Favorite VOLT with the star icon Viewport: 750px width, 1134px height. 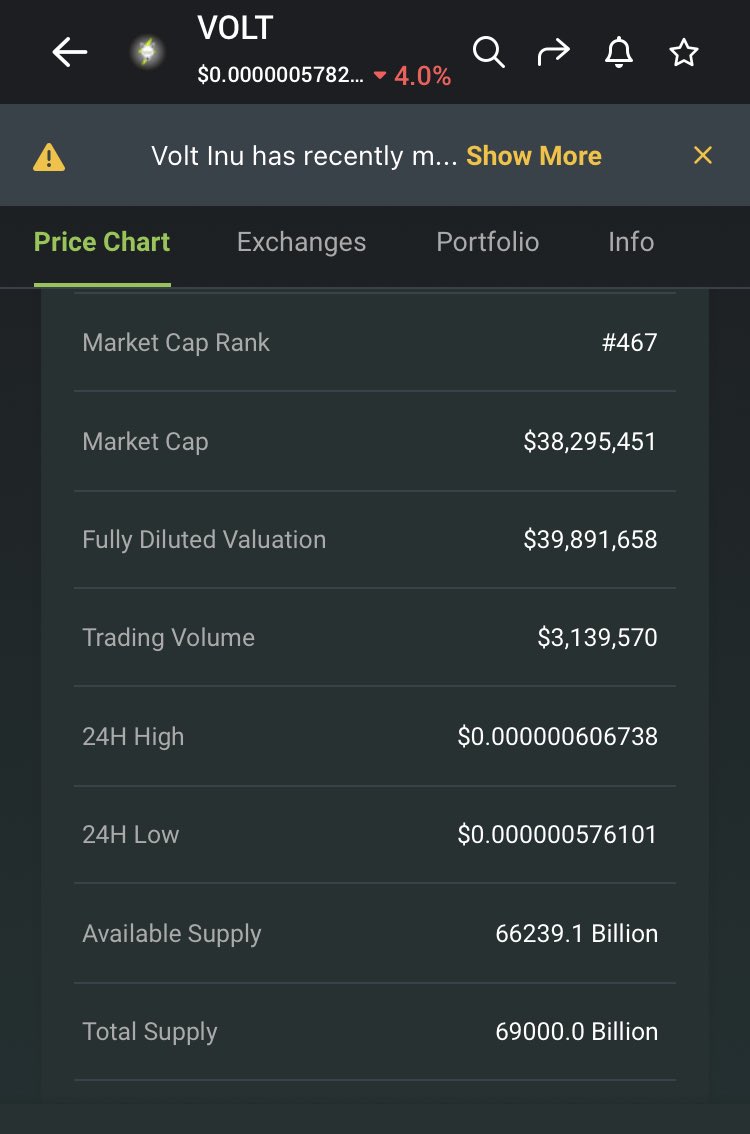tap(683, 53)
